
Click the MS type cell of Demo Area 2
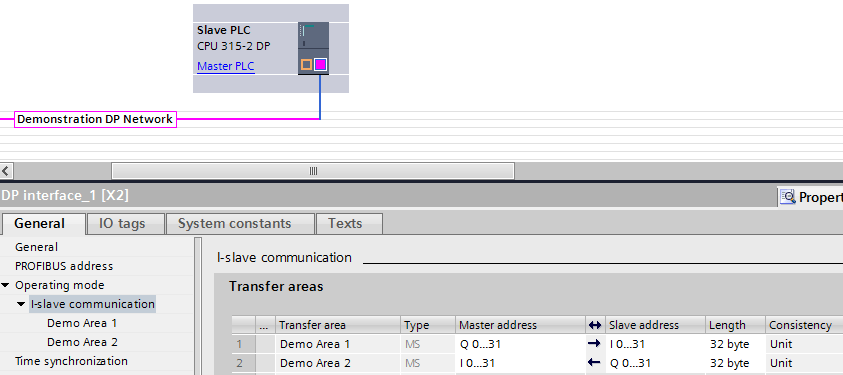tap(428, 363)
